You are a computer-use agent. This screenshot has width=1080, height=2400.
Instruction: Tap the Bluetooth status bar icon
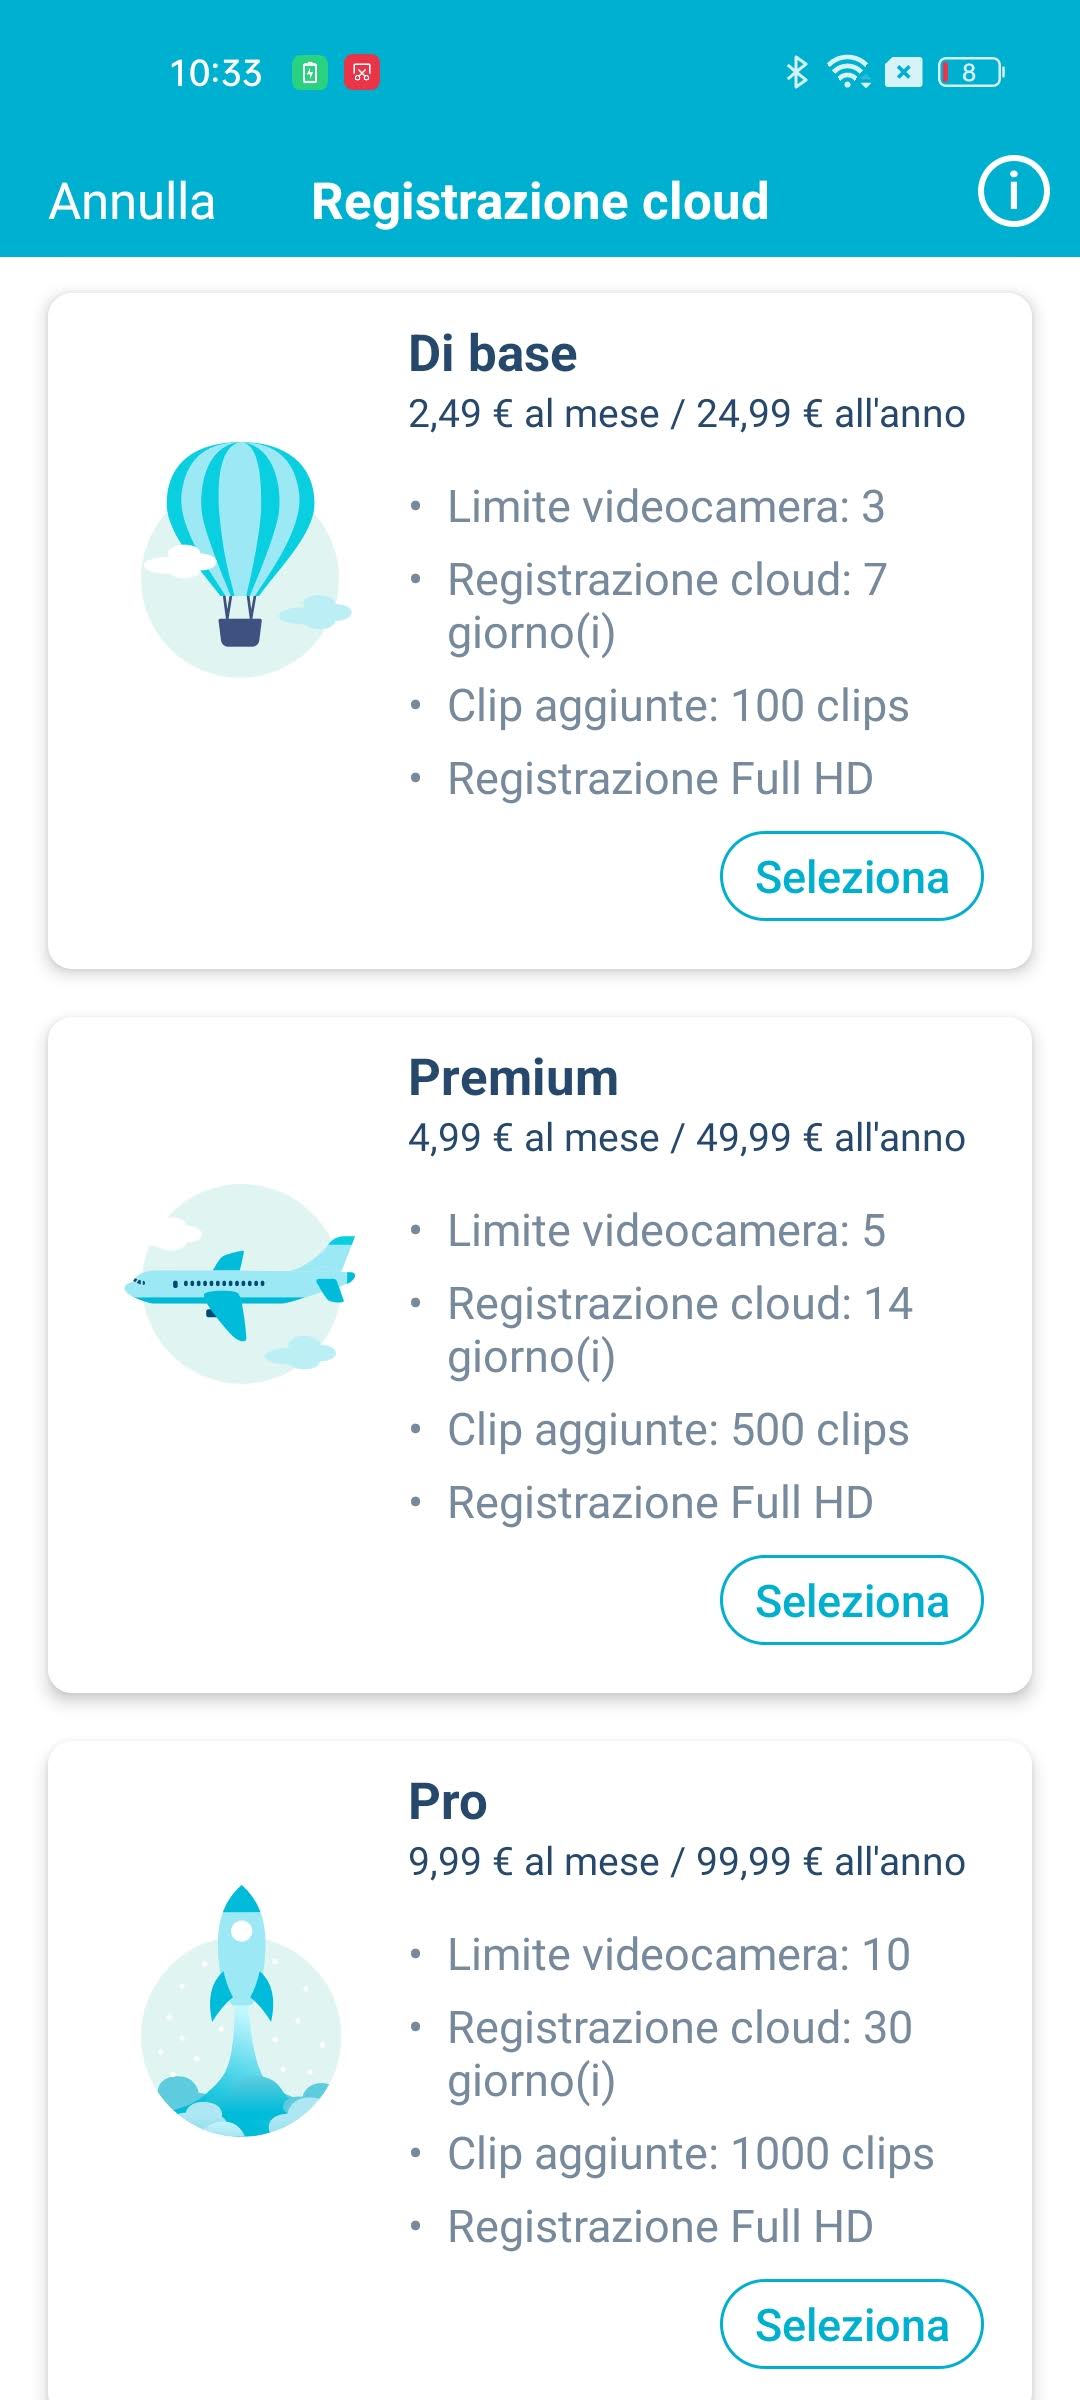click(796, 72)
